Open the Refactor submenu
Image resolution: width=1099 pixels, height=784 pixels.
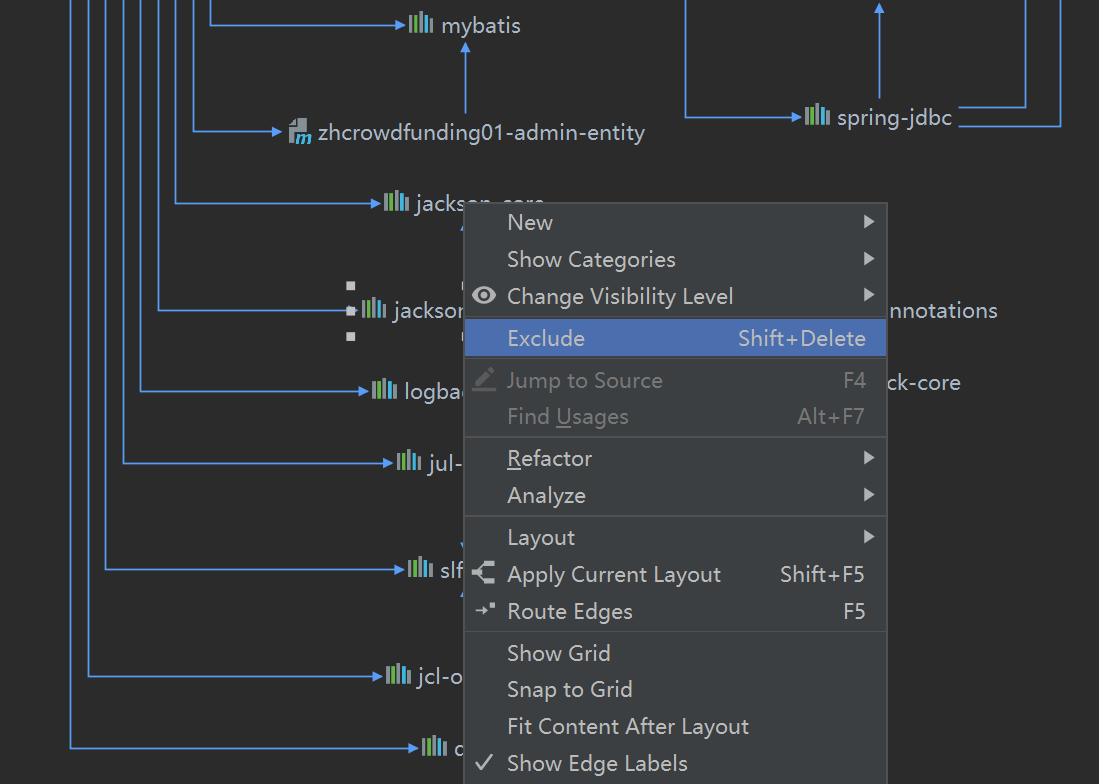click(676, 458)
